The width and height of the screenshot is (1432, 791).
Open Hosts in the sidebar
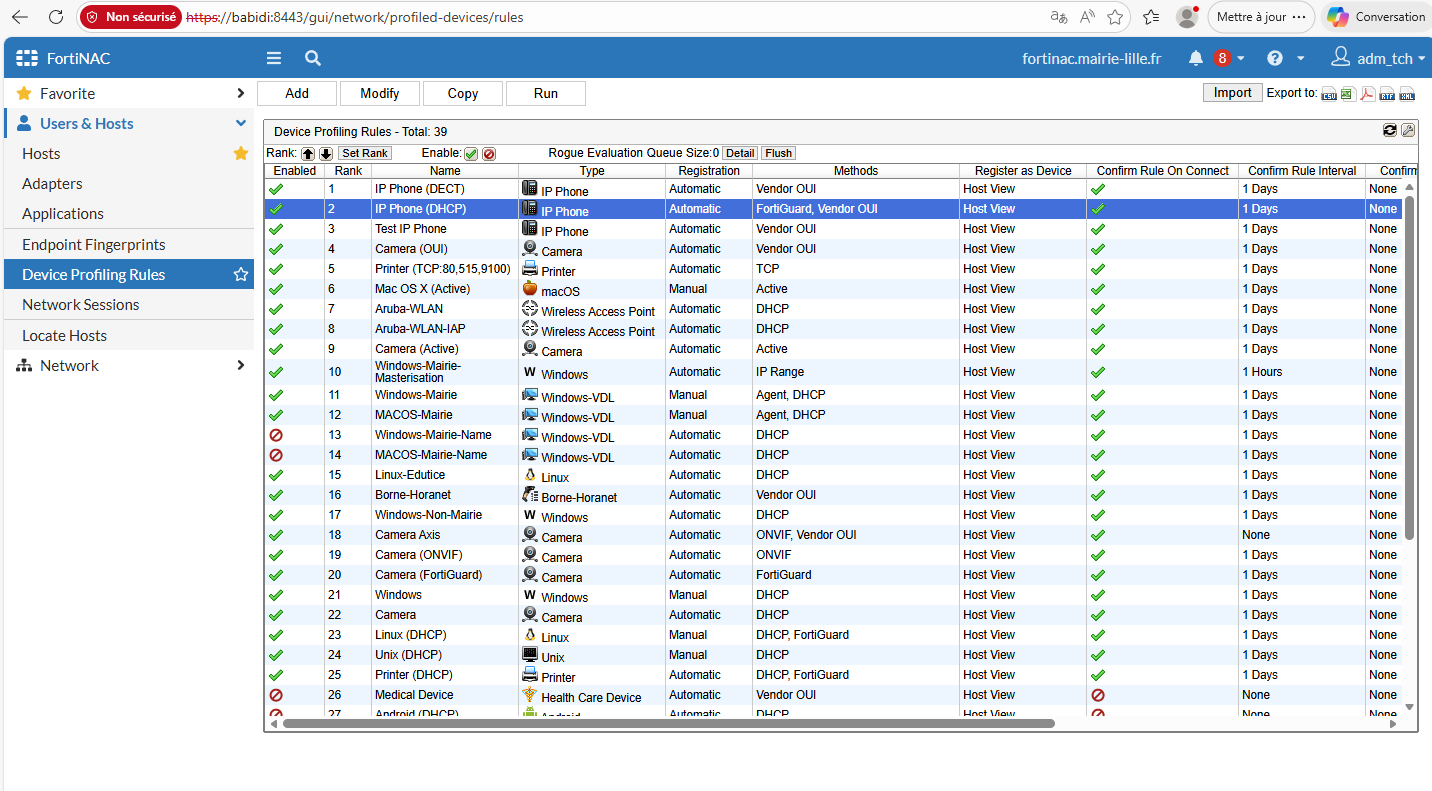[41, 153]
